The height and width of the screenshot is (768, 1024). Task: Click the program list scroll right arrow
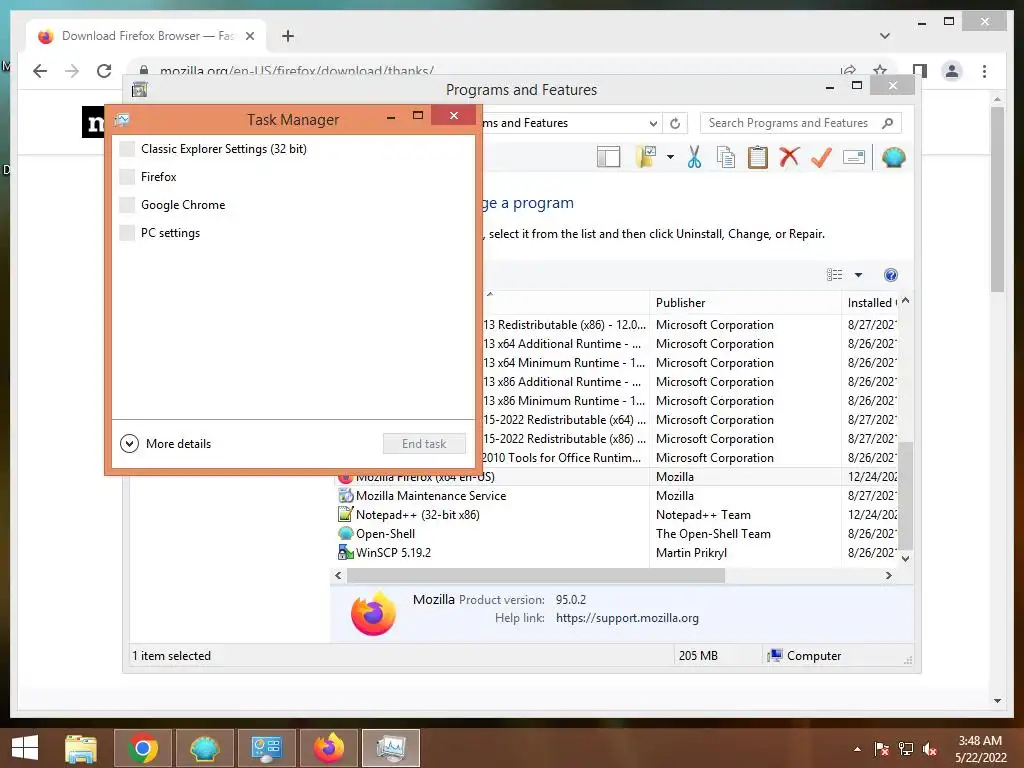pos(888,575)
